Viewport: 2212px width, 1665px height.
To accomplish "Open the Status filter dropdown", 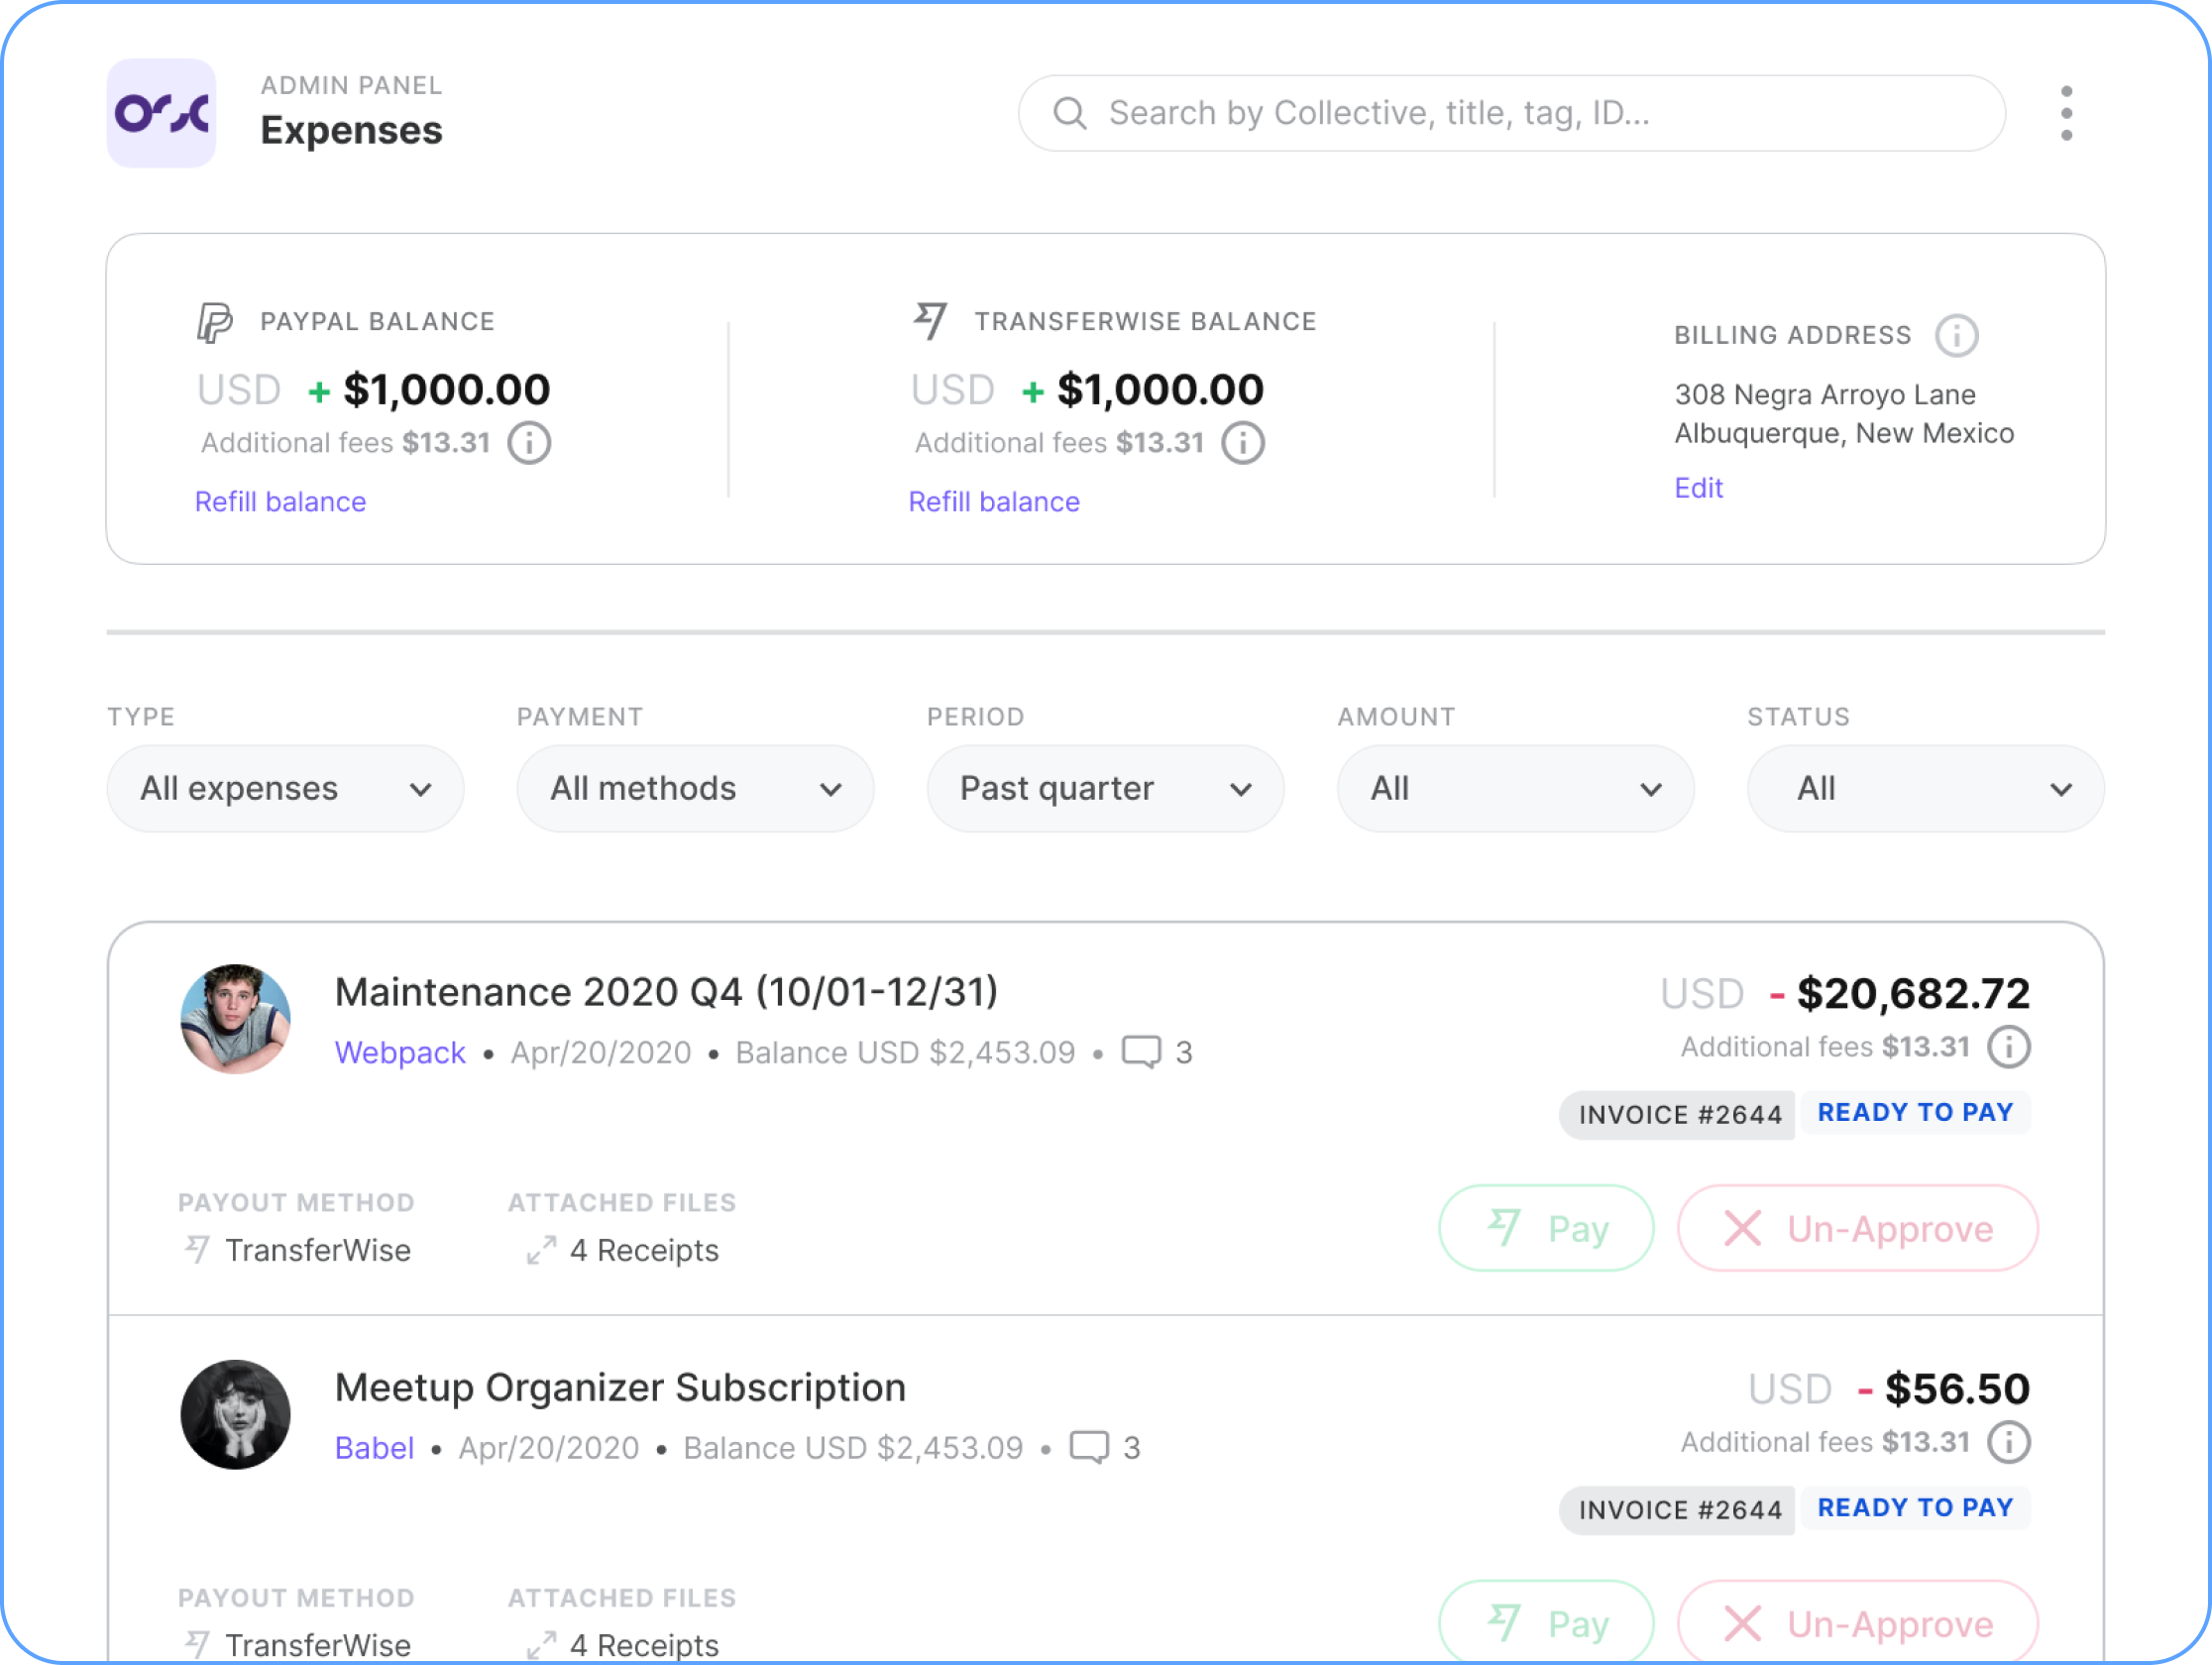I will point(1924,788).
